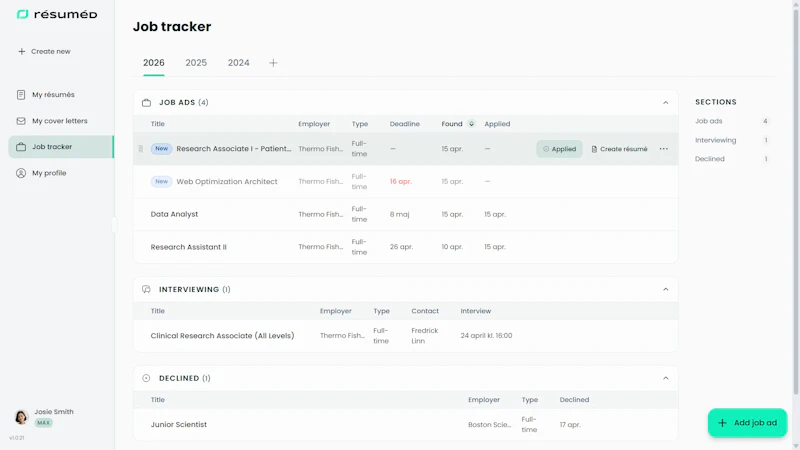The width and height of the screenshot is (800, 450).
Task: Mark Research Associate I as Applied
Action: coord(559,149)
